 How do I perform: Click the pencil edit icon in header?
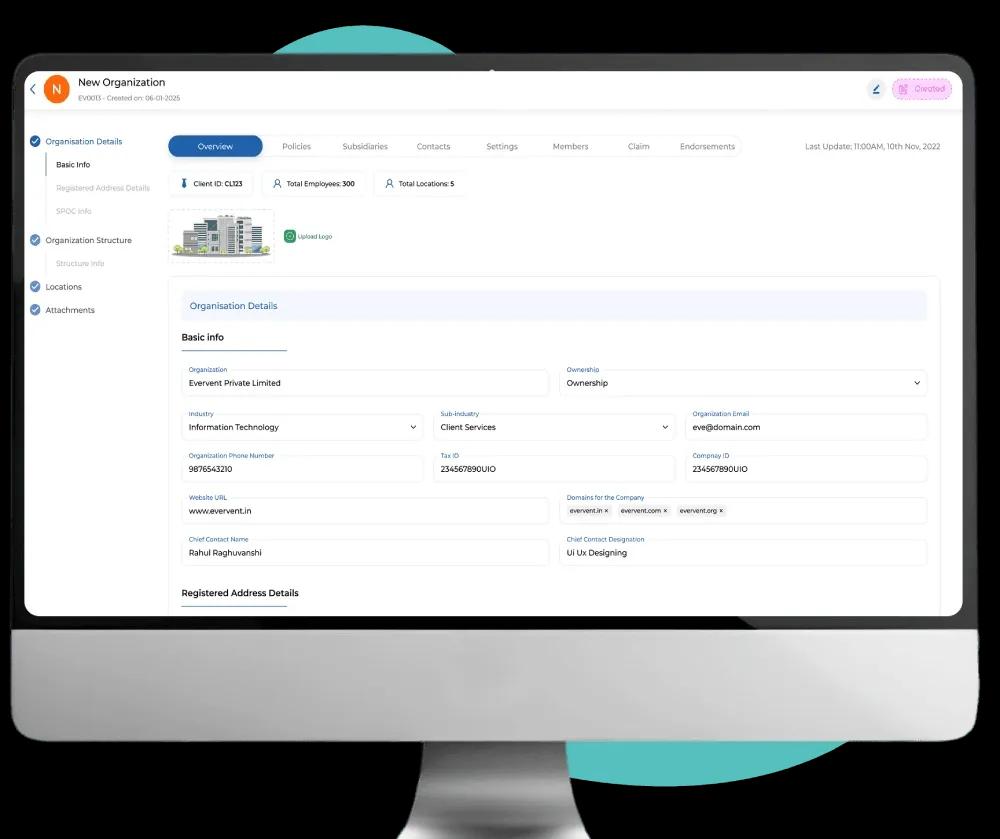(x=876, y=89)
